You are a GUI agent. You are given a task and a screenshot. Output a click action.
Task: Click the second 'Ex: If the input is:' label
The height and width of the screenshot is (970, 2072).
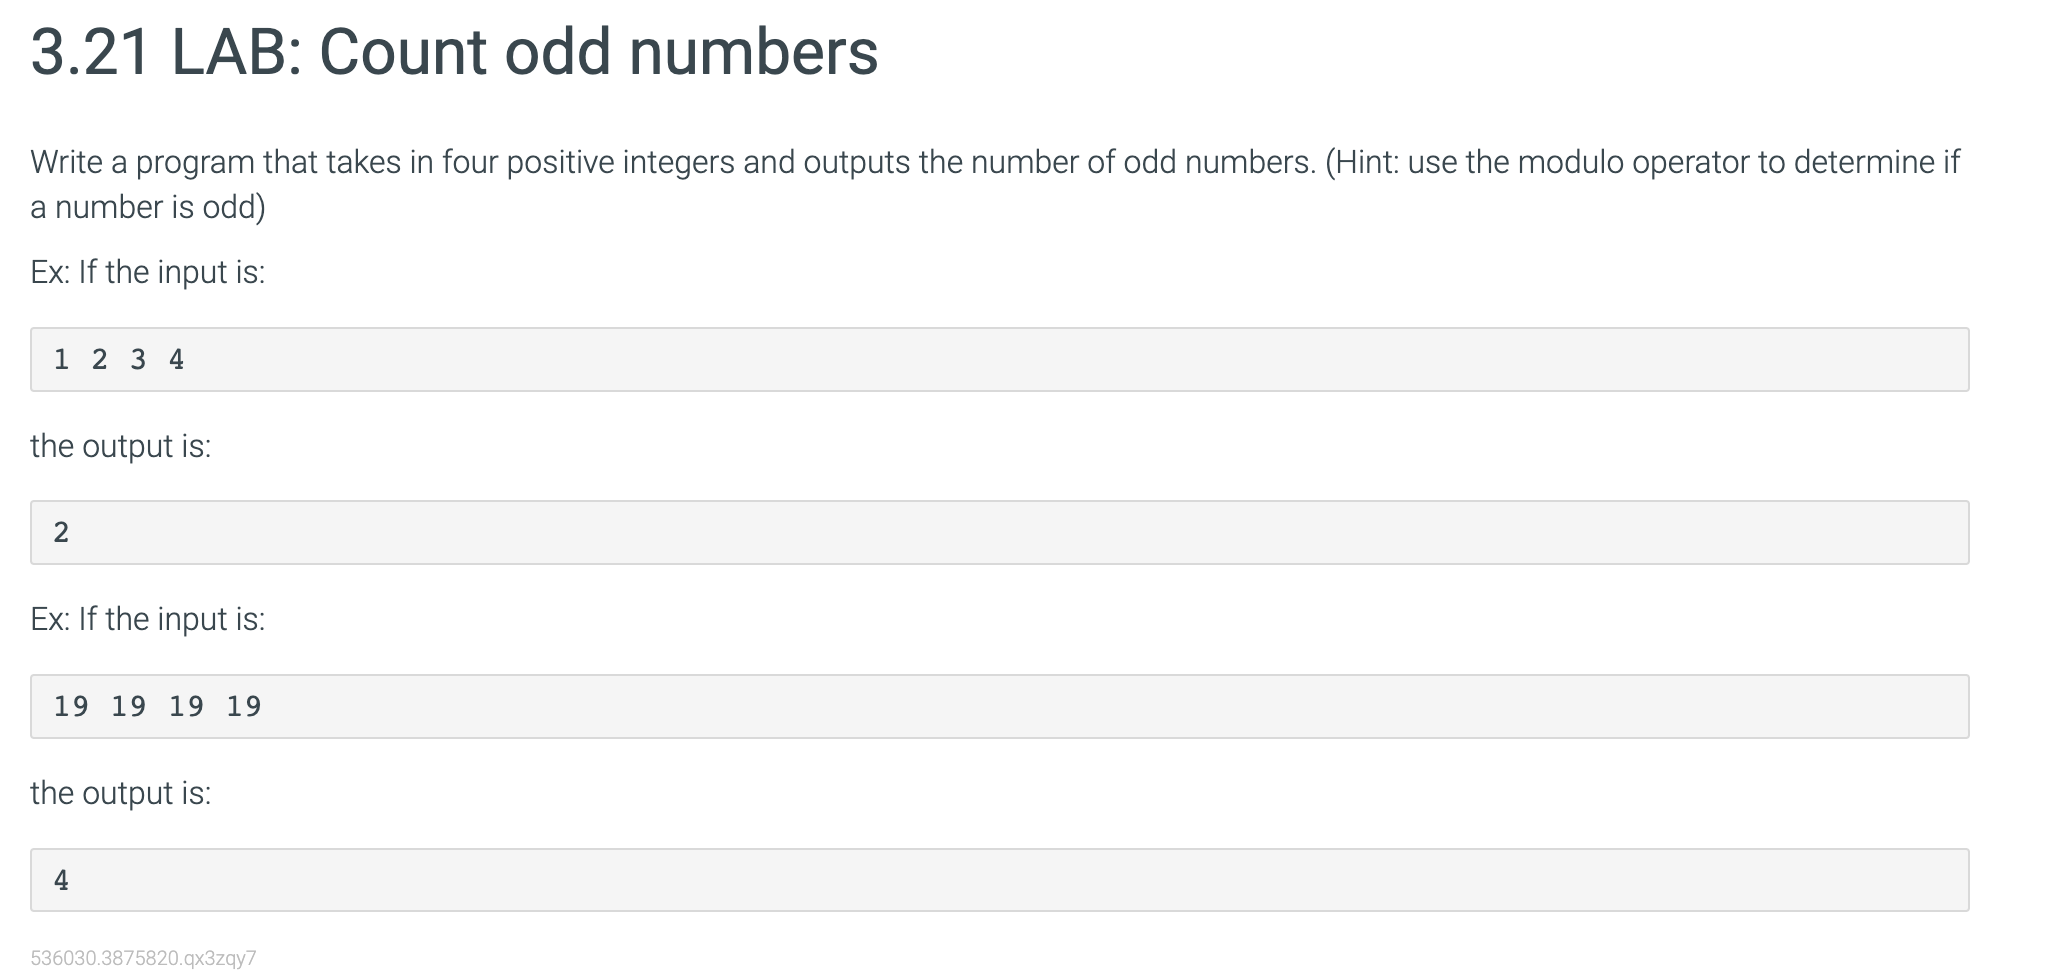click(148, 619)
